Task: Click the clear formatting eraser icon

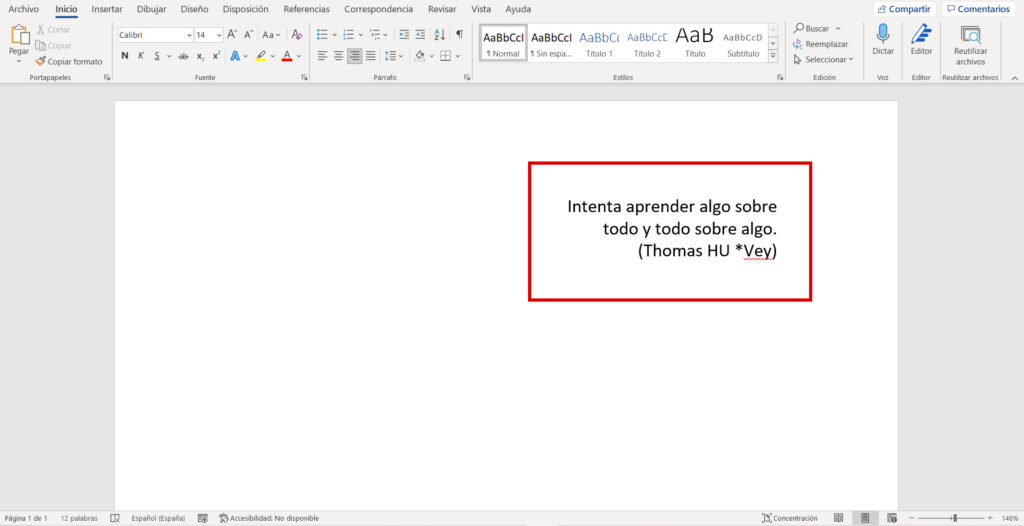Action: pyautogui.click(x=296, y=35)
